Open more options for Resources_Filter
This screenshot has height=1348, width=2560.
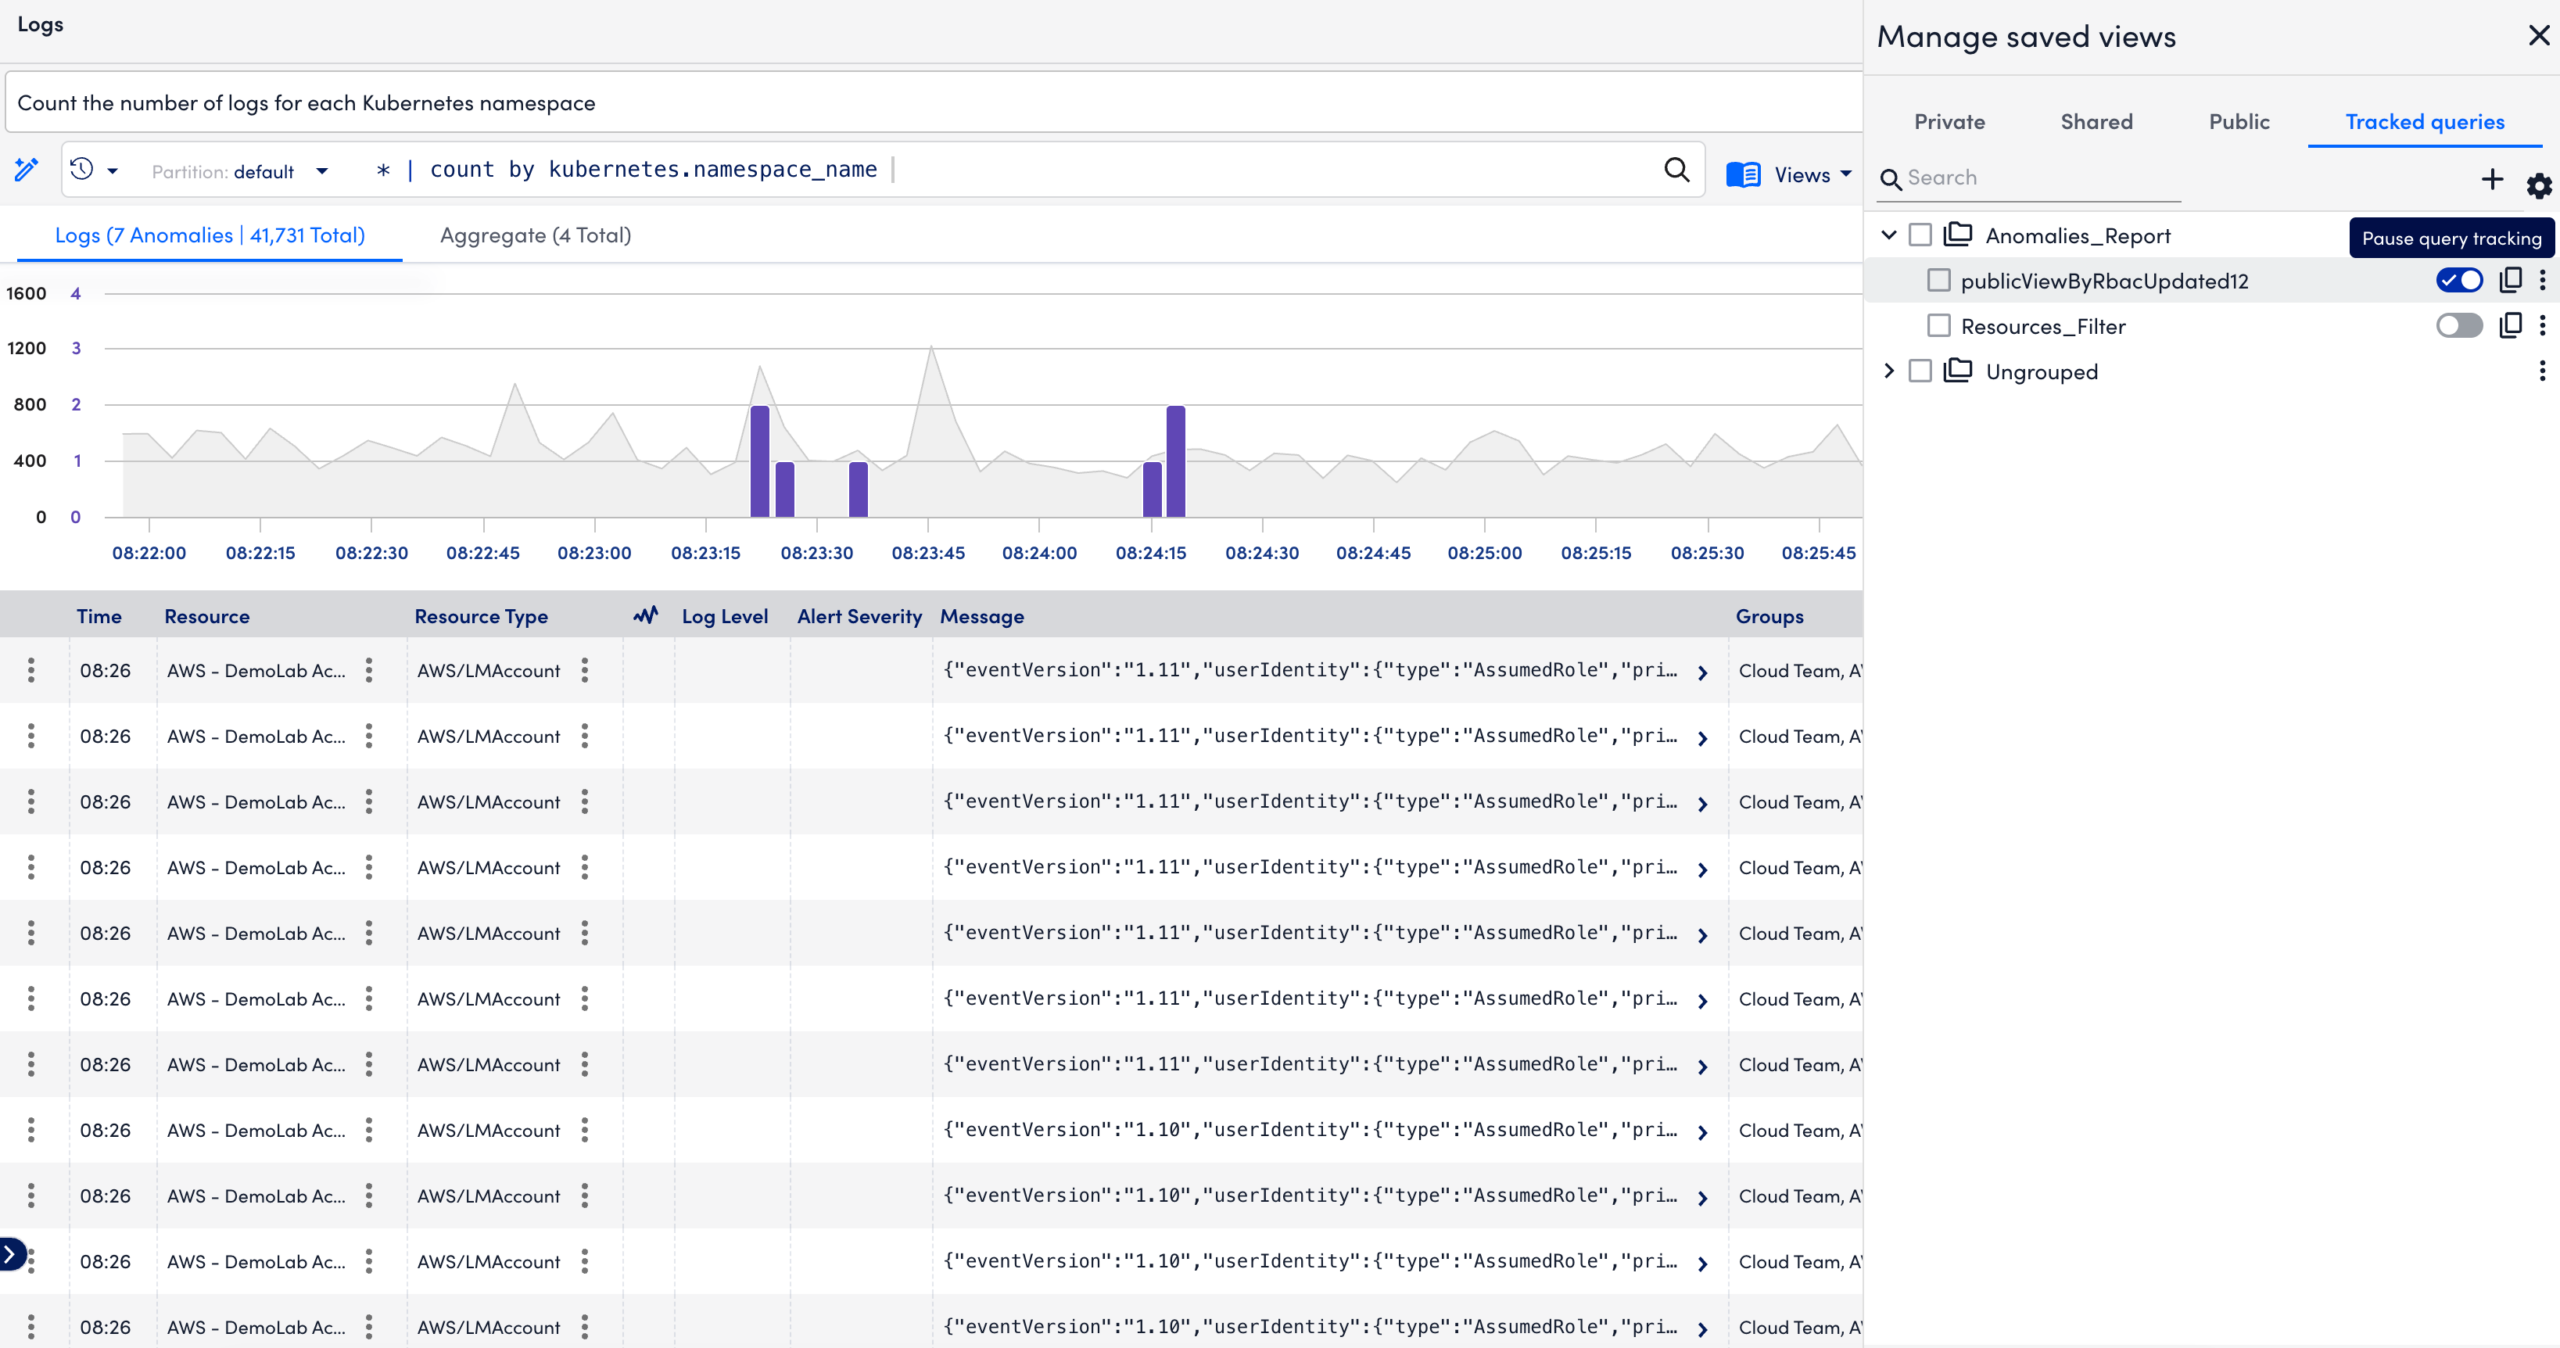click(x=2542, y=325)
